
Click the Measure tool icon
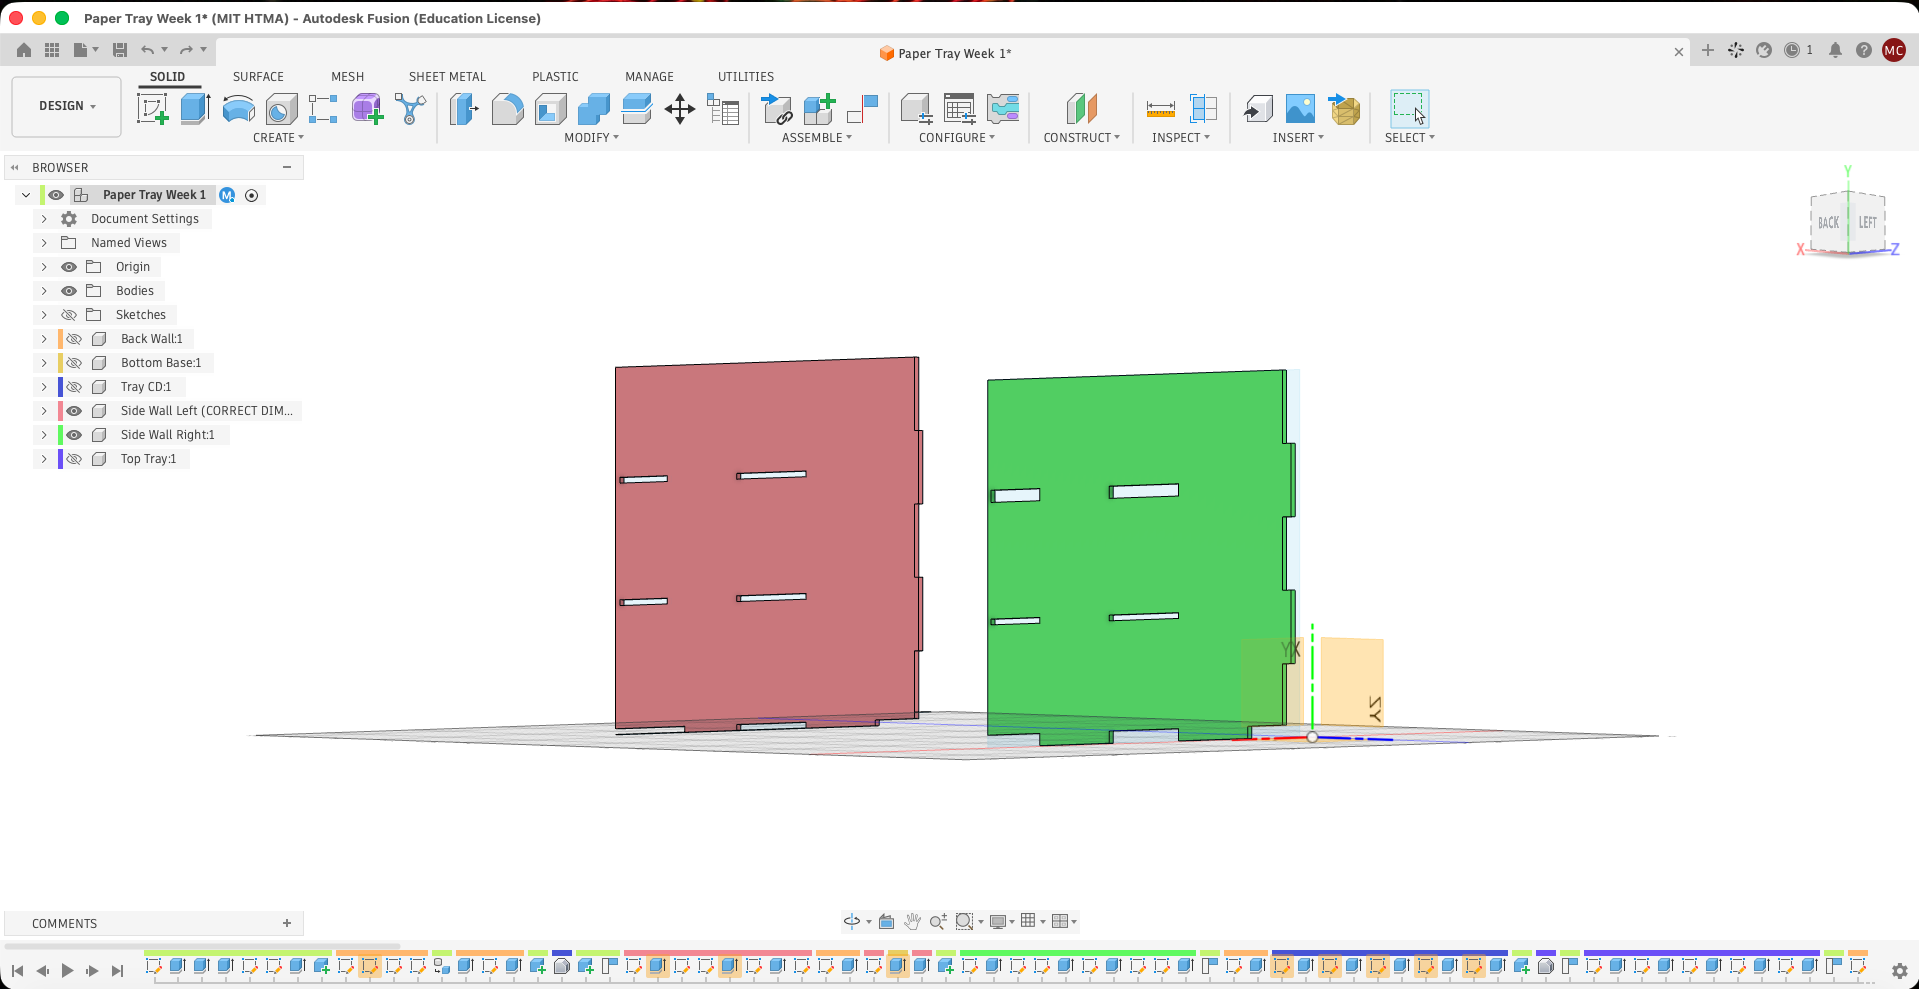point(1160,109)
